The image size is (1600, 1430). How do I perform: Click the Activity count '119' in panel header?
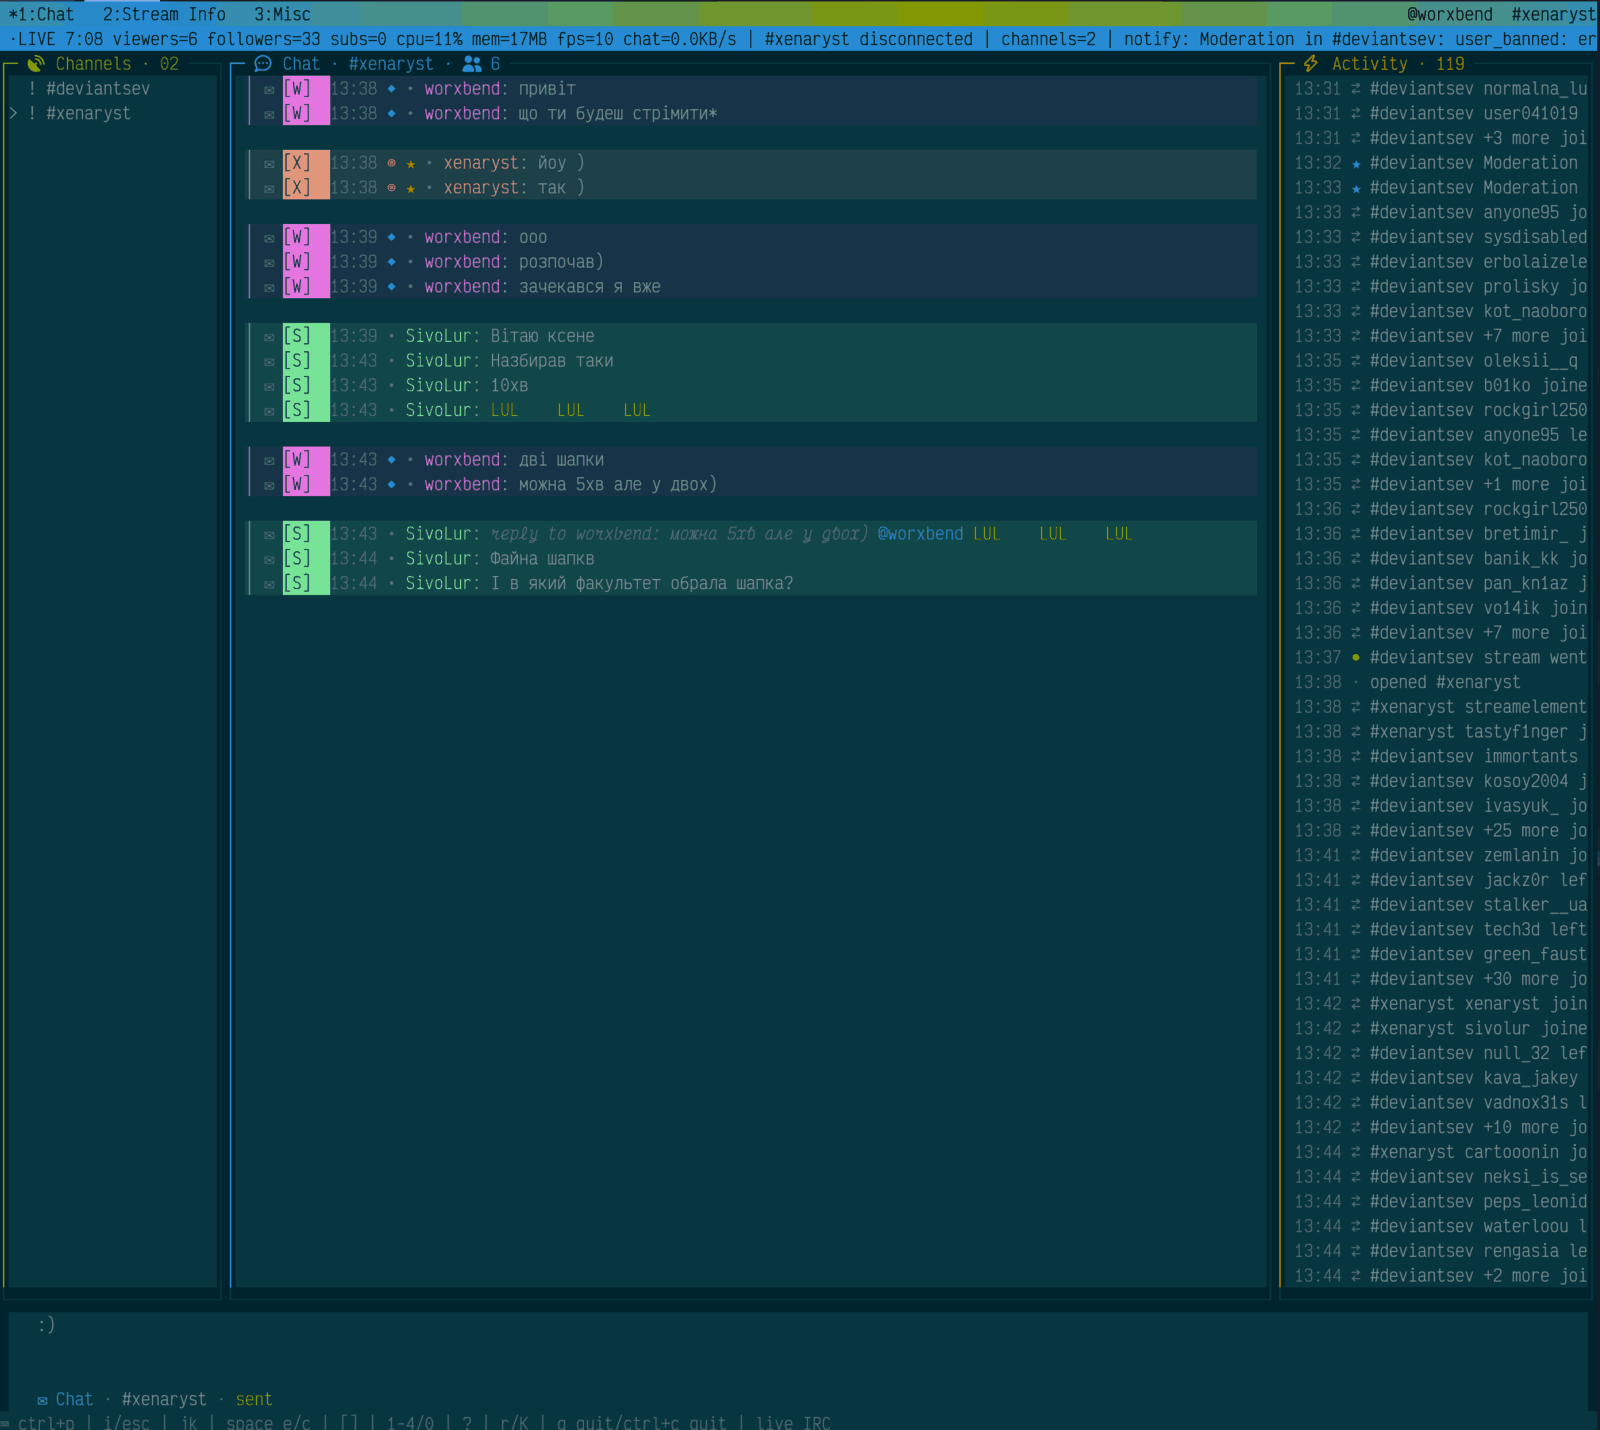(1450, 64)
